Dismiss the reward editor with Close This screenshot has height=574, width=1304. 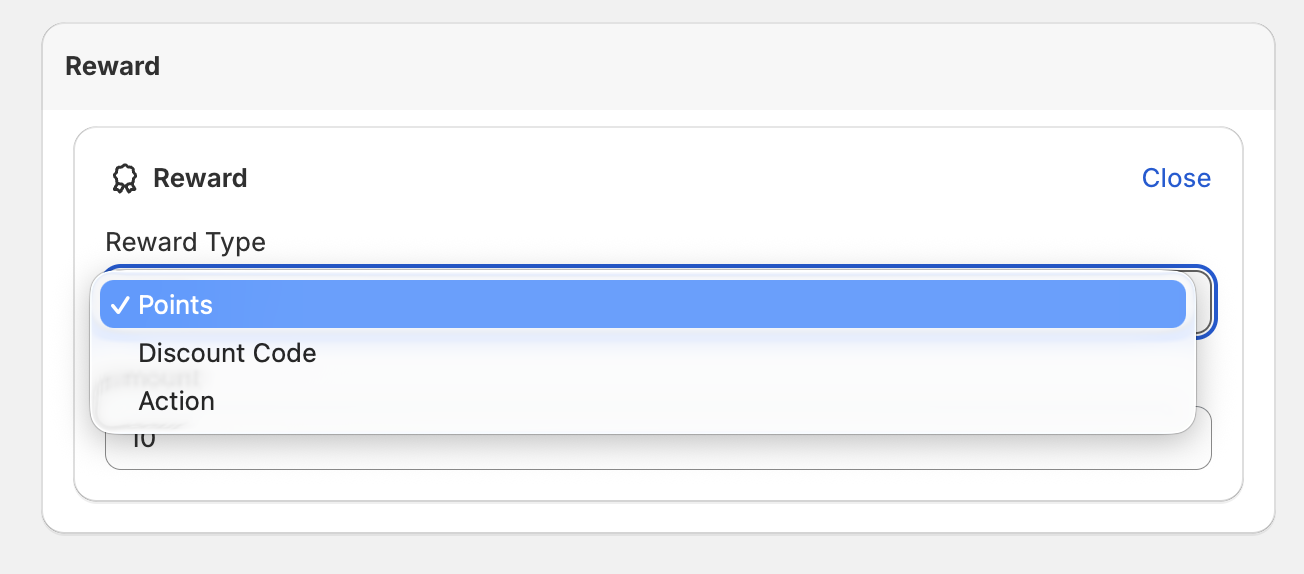click(x=1176, y=178)
